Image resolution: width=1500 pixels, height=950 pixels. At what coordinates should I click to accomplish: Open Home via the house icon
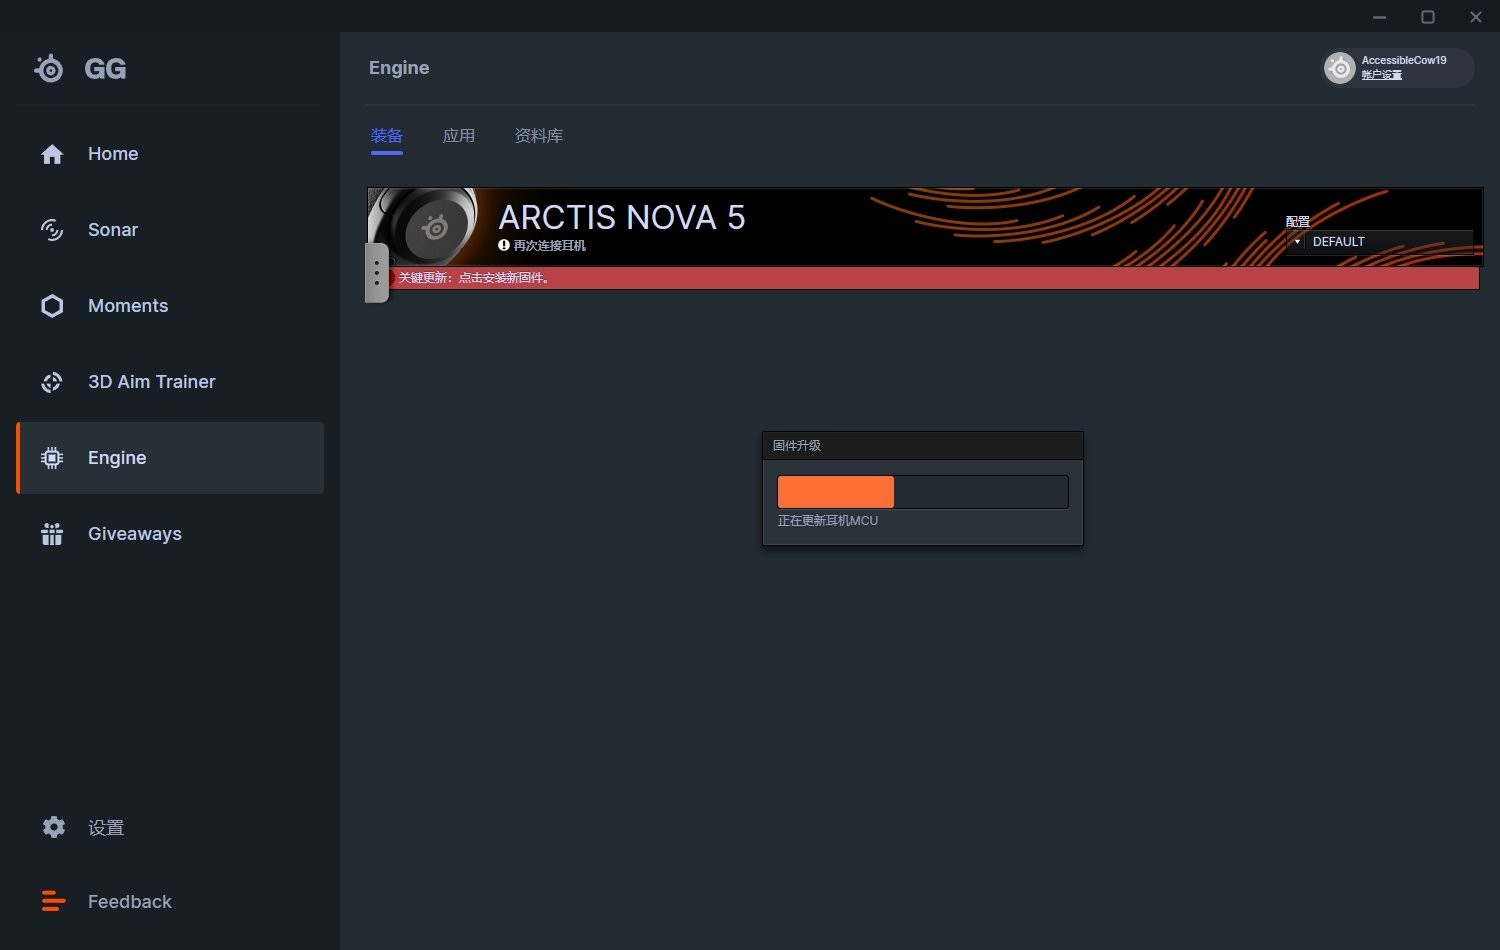click(52, 154)
